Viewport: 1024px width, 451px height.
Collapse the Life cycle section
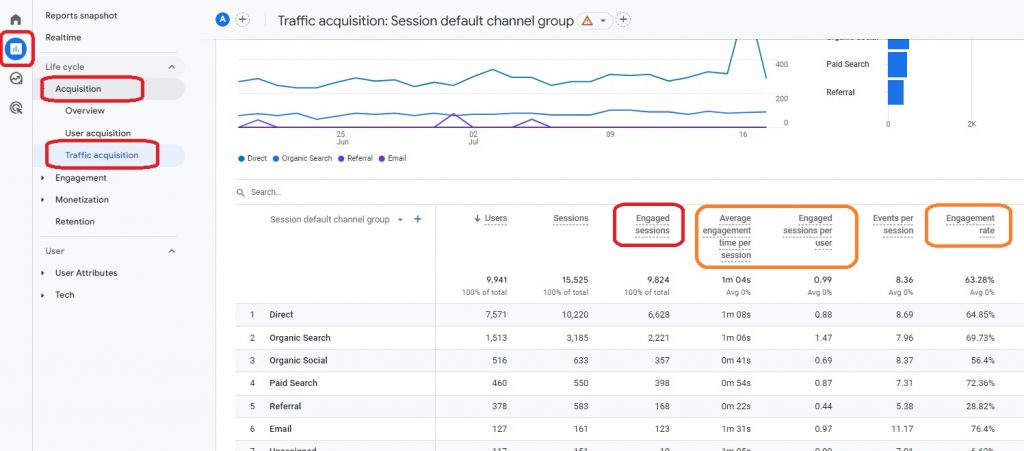(x=172, y=67)
